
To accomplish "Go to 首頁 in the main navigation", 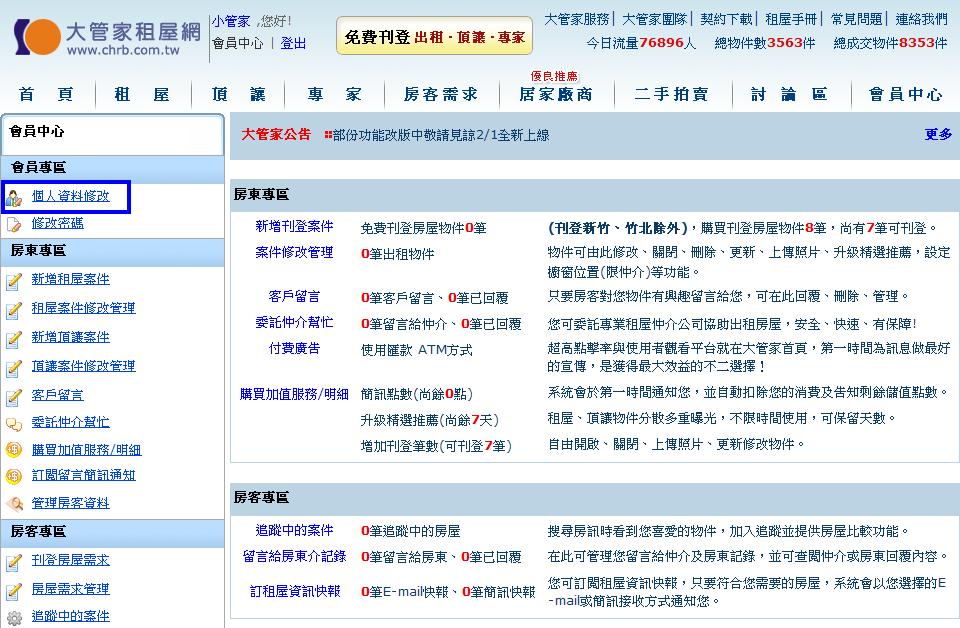I will [47, 94].
